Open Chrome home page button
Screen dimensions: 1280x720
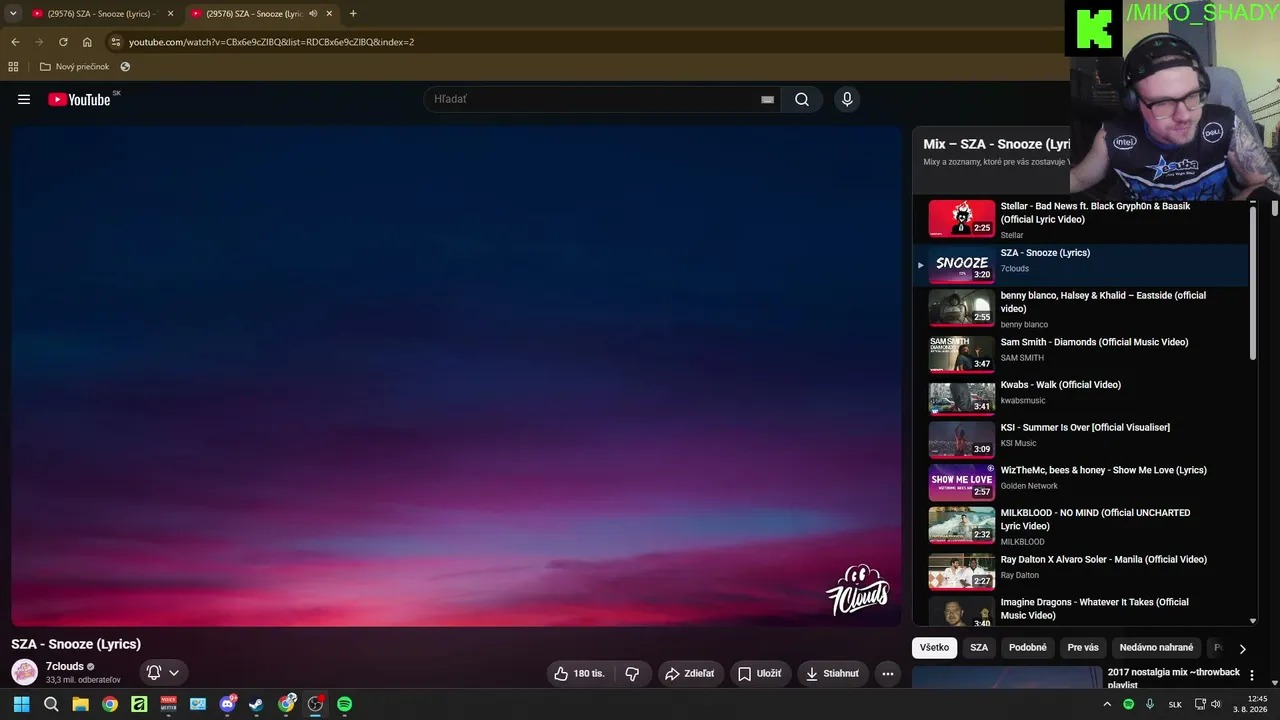(x=87, y=42)
